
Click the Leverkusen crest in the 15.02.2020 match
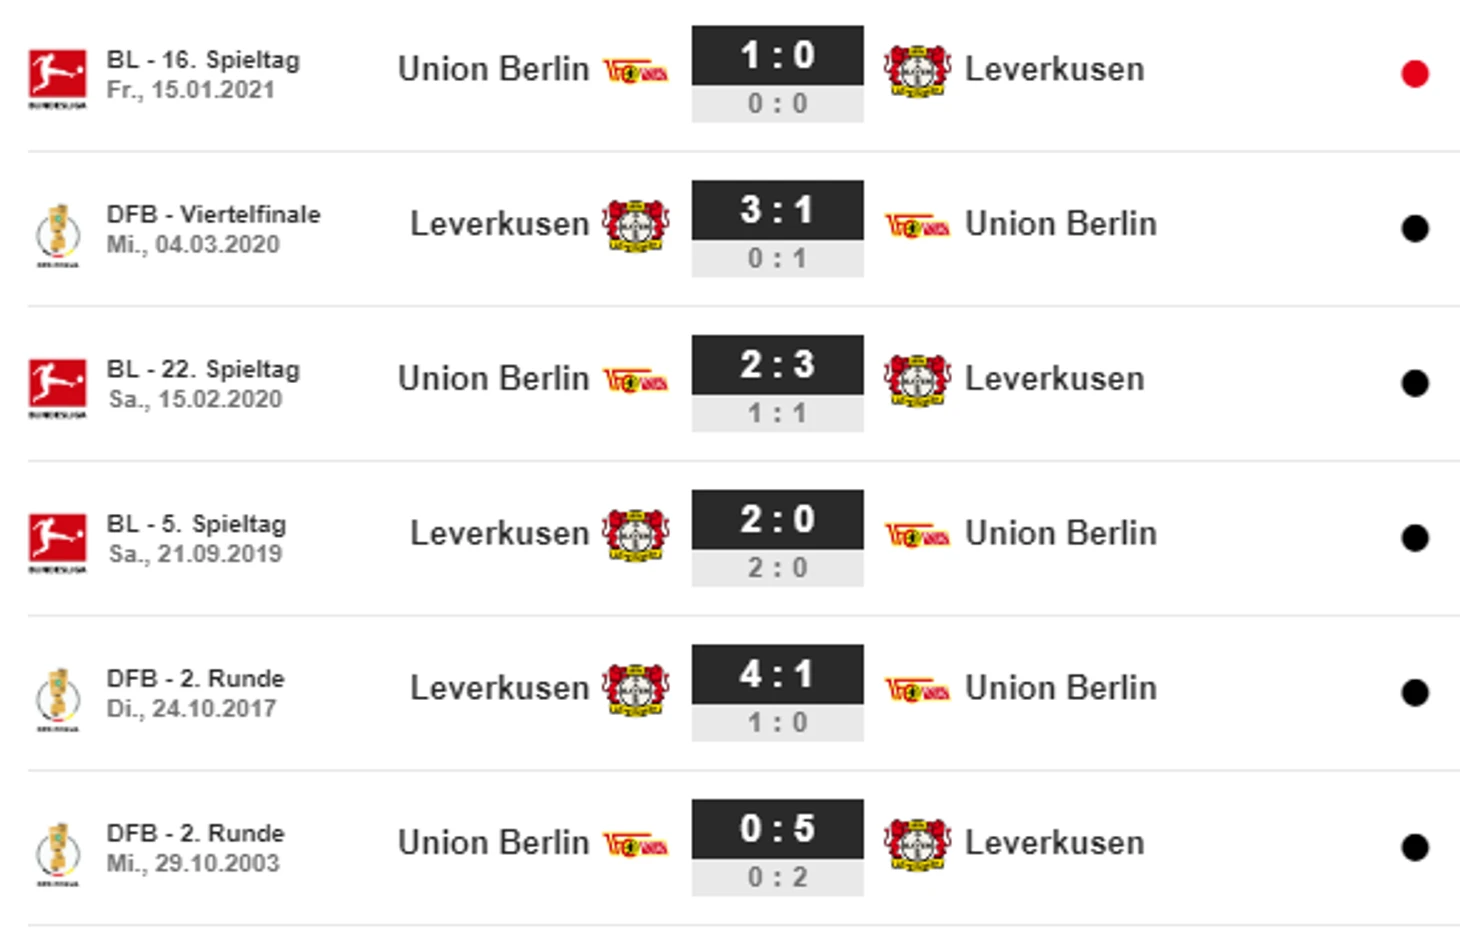click(917, 380)
